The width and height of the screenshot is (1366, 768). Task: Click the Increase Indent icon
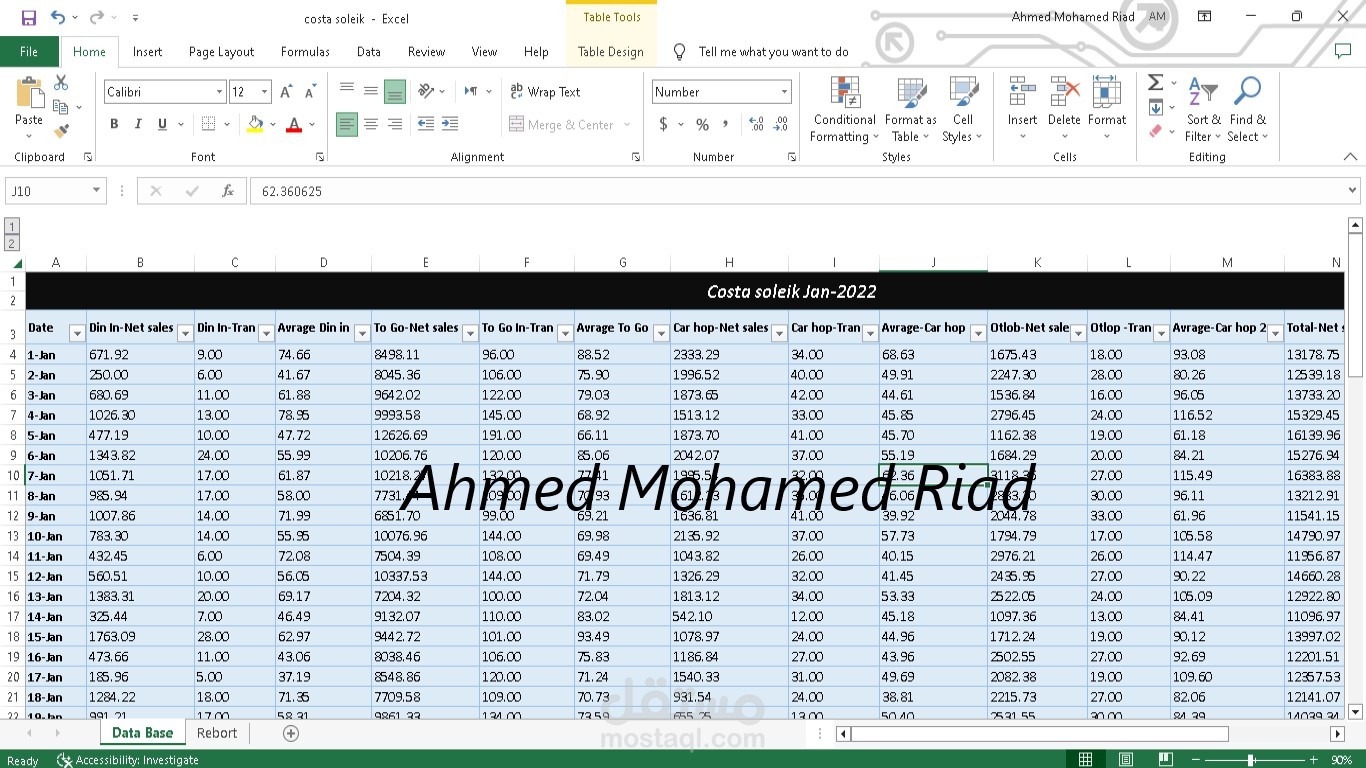pyautogui.click(x=450, y=124)
